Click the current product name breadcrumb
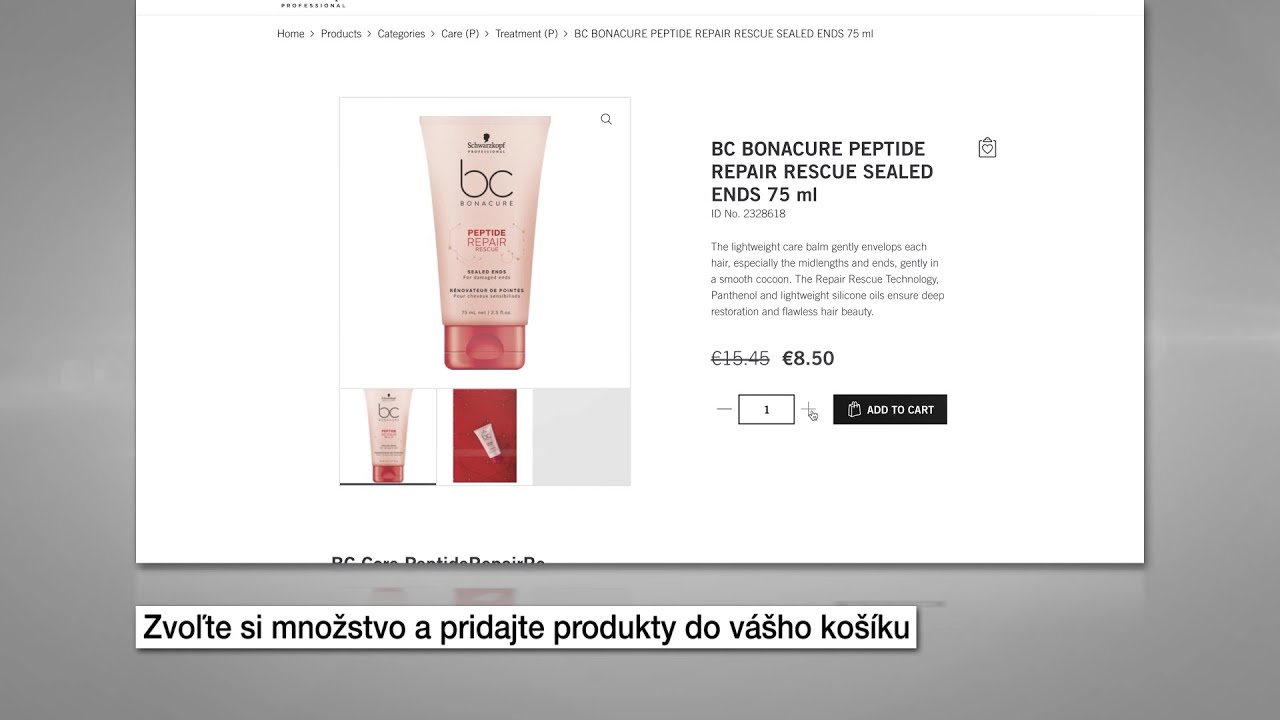 723,33
